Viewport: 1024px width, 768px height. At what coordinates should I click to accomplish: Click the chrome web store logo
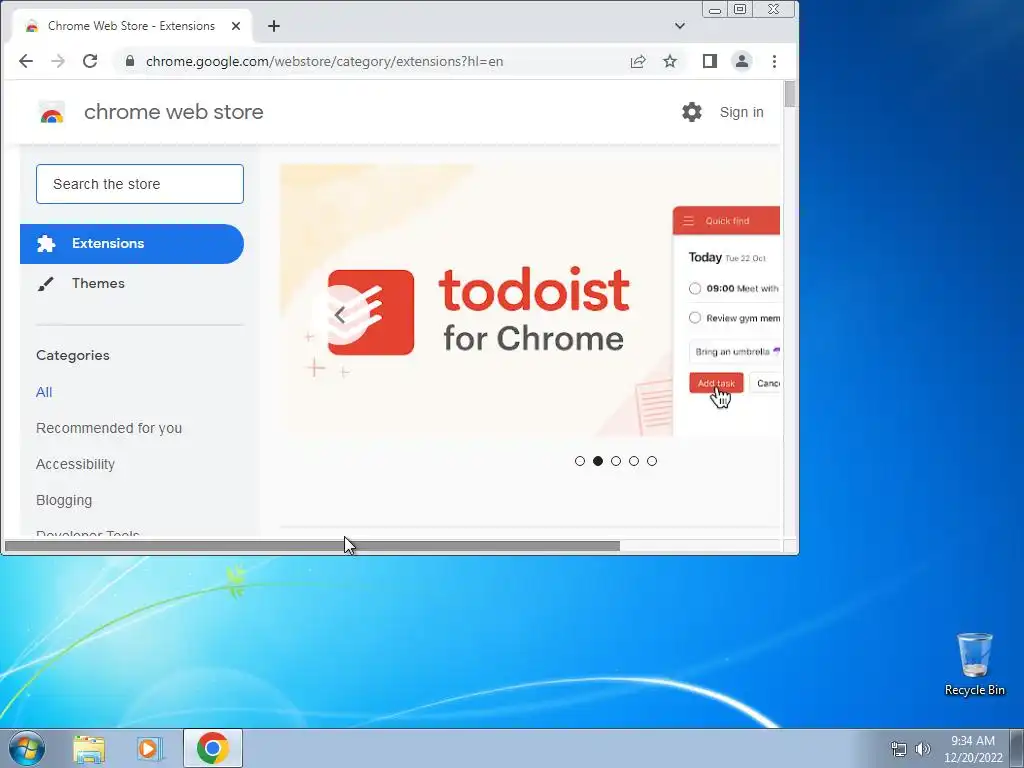coord(52,113)
